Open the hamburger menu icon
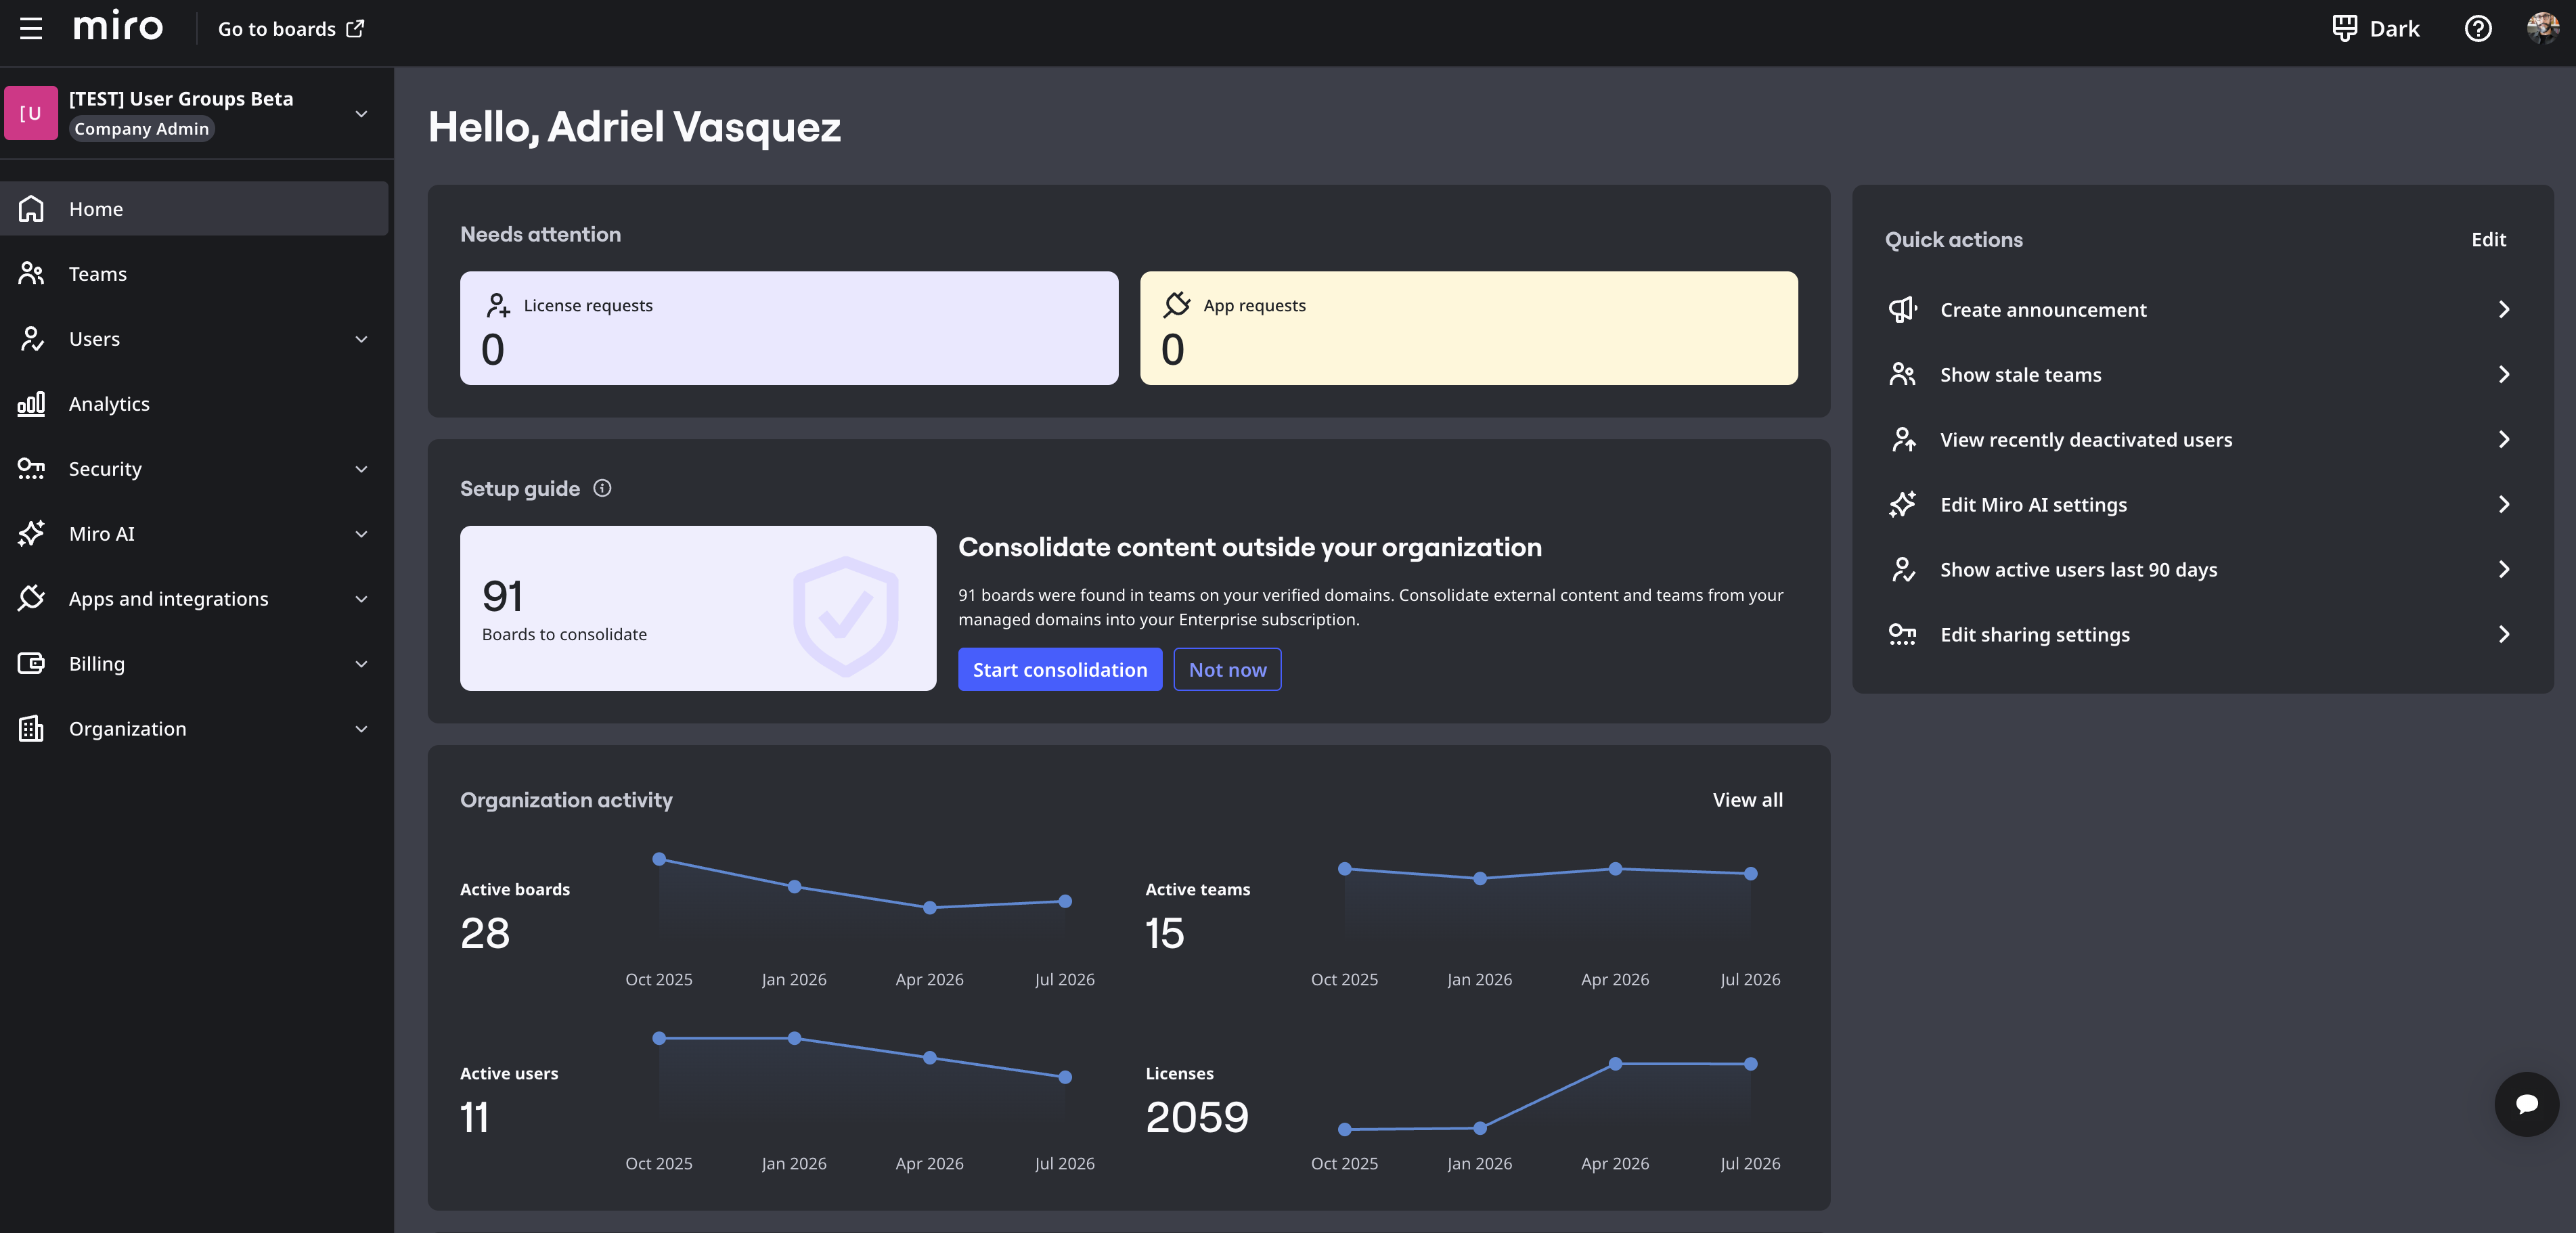The height and width of the screenshot is (1233, 2576). 31,28
